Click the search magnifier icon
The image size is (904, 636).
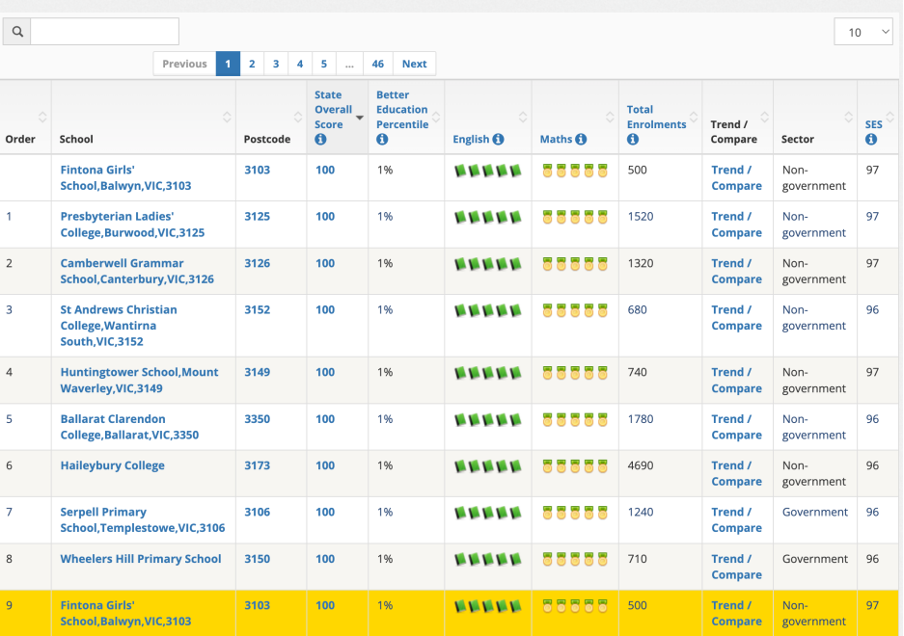coord(17,32)
